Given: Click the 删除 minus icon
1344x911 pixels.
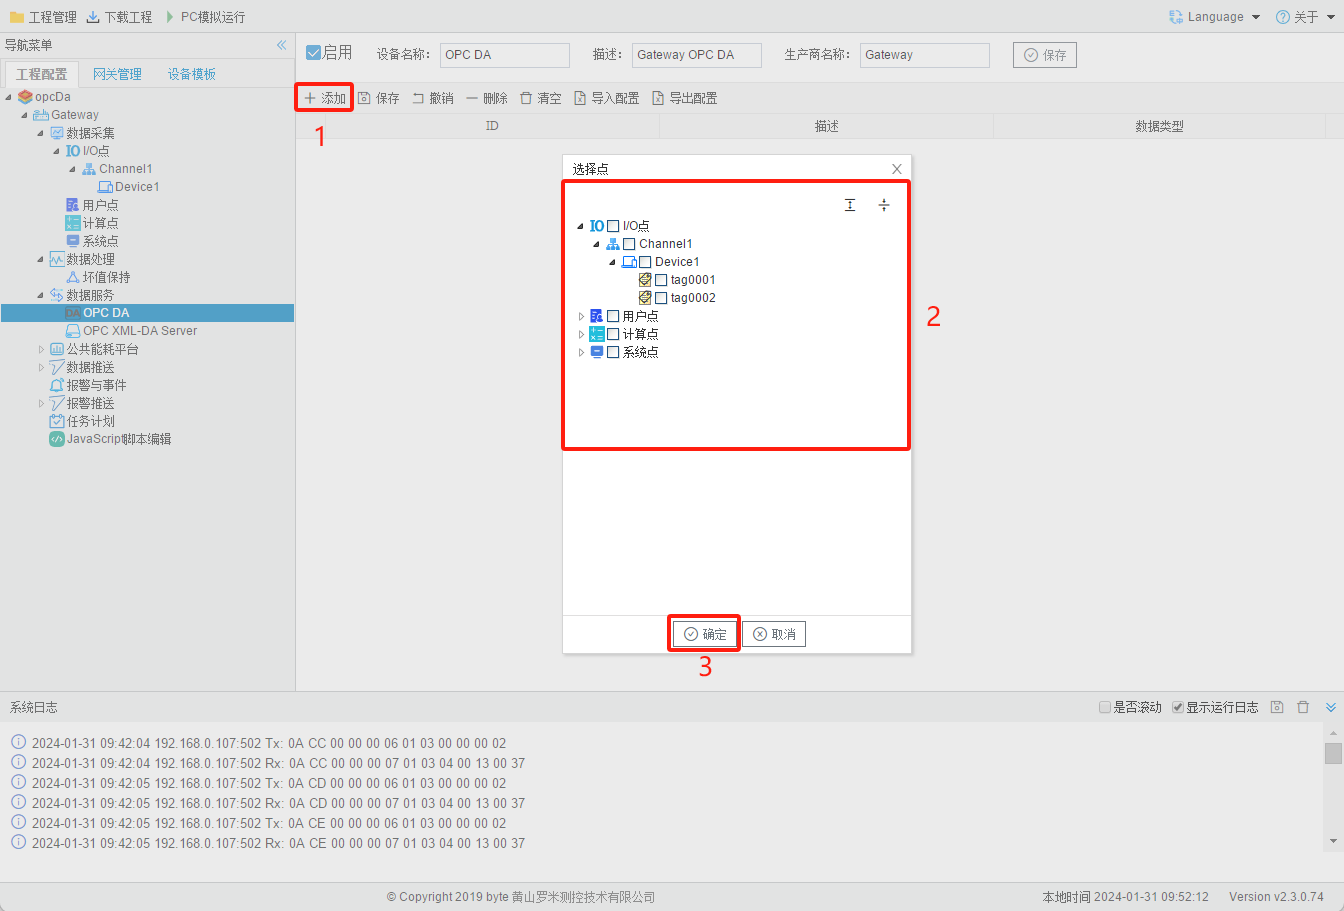Looking at the screenshot, I should tap(472, 98).
